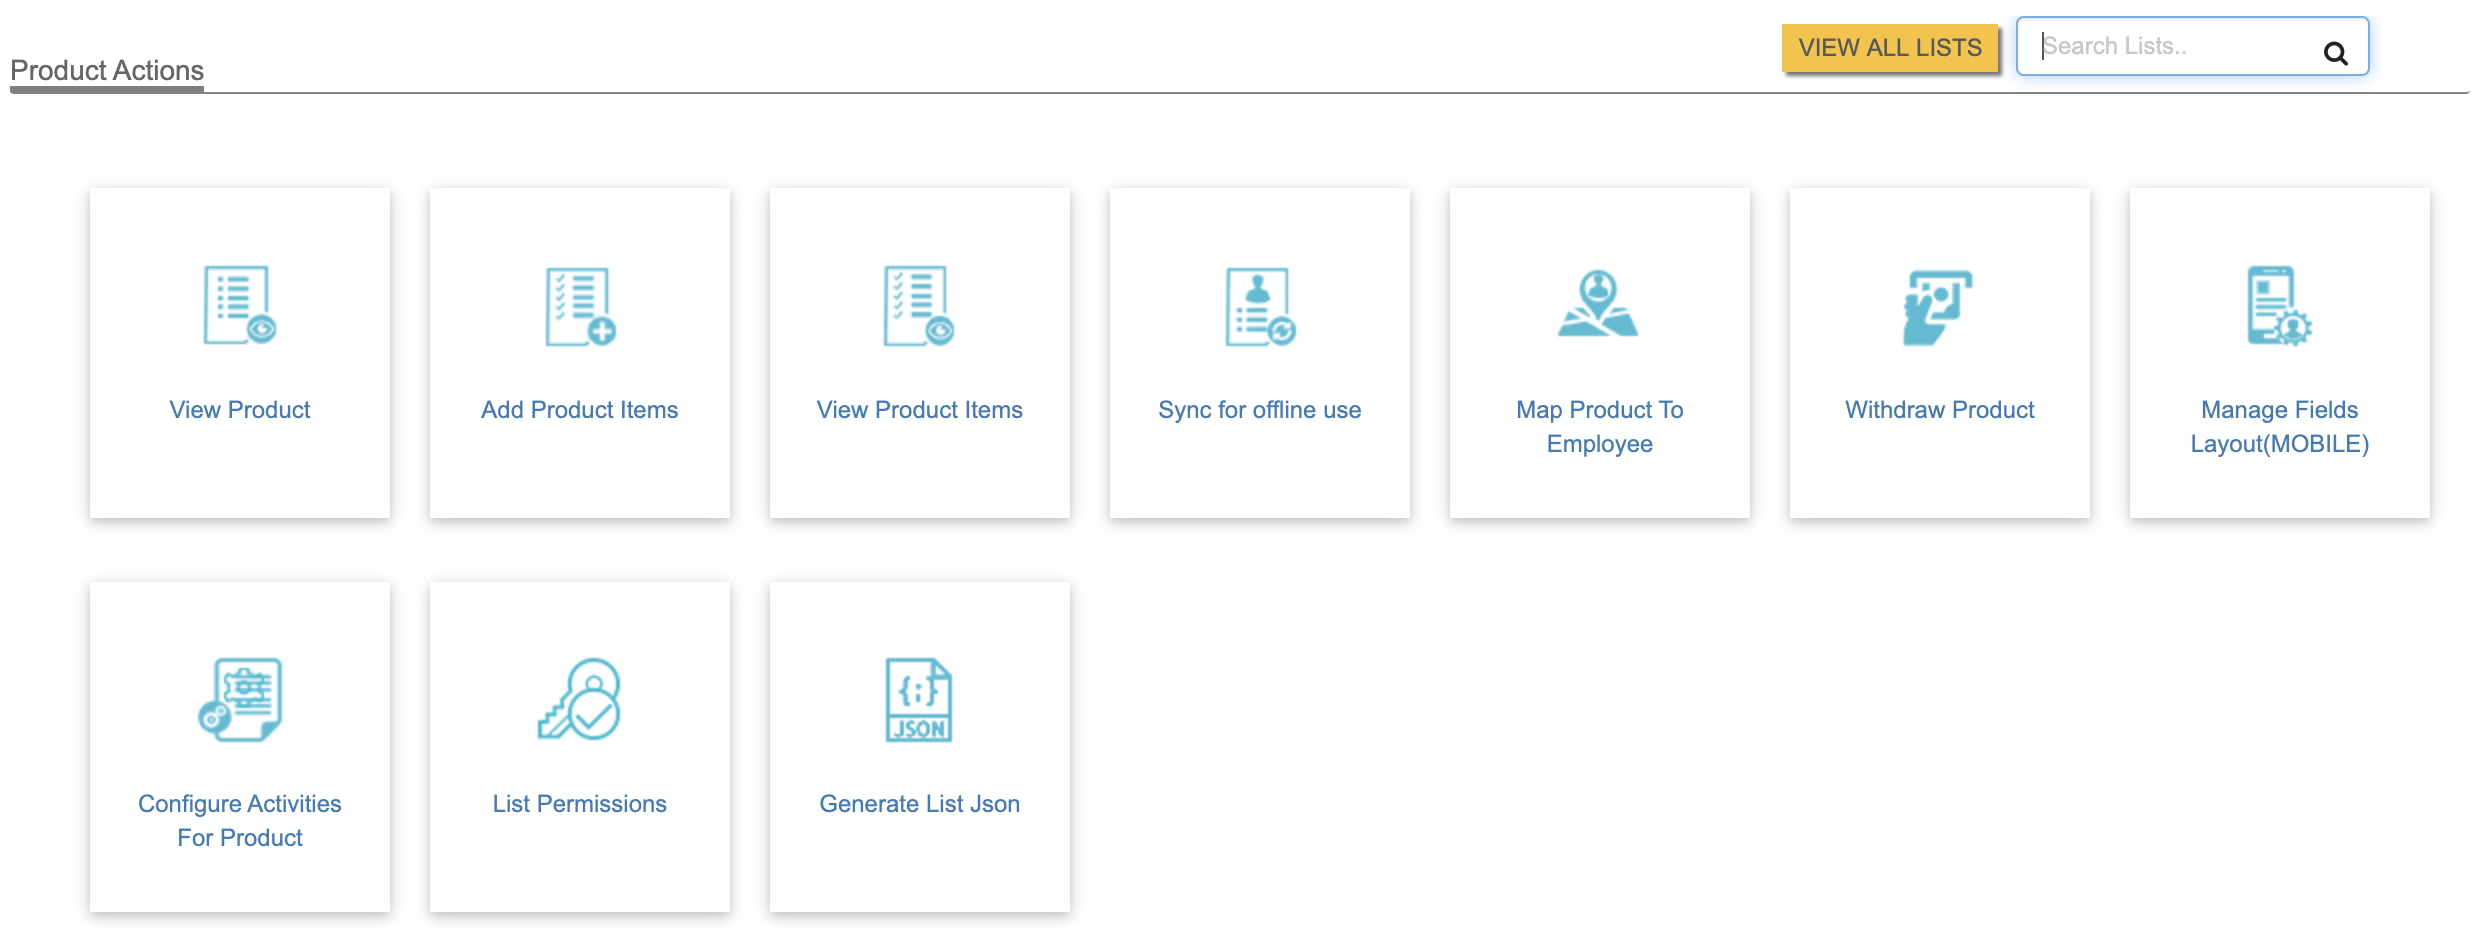Click the Configure Activities For Product icon

(240, 699)
